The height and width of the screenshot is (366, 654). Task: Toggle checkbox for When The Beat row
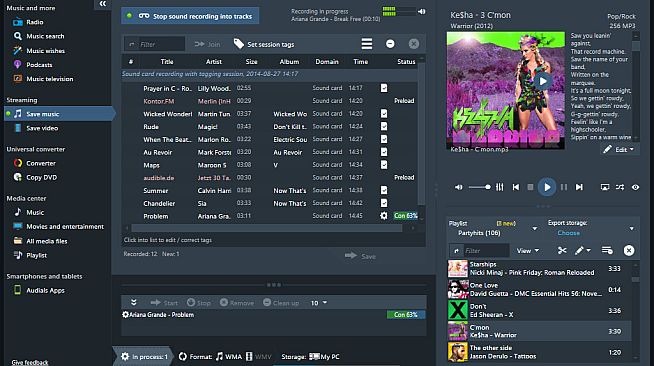click(384, 139)
